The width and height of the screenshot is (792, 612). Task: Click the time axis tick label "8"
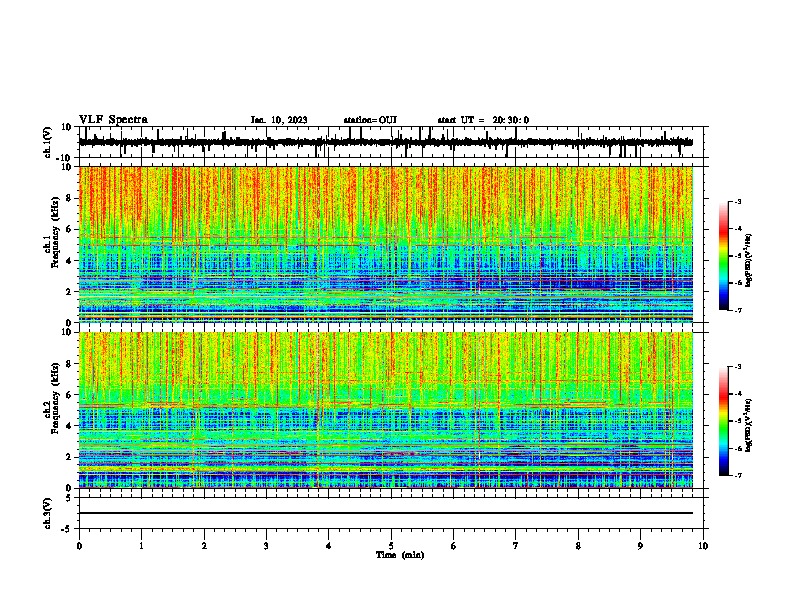click(578, 546)
